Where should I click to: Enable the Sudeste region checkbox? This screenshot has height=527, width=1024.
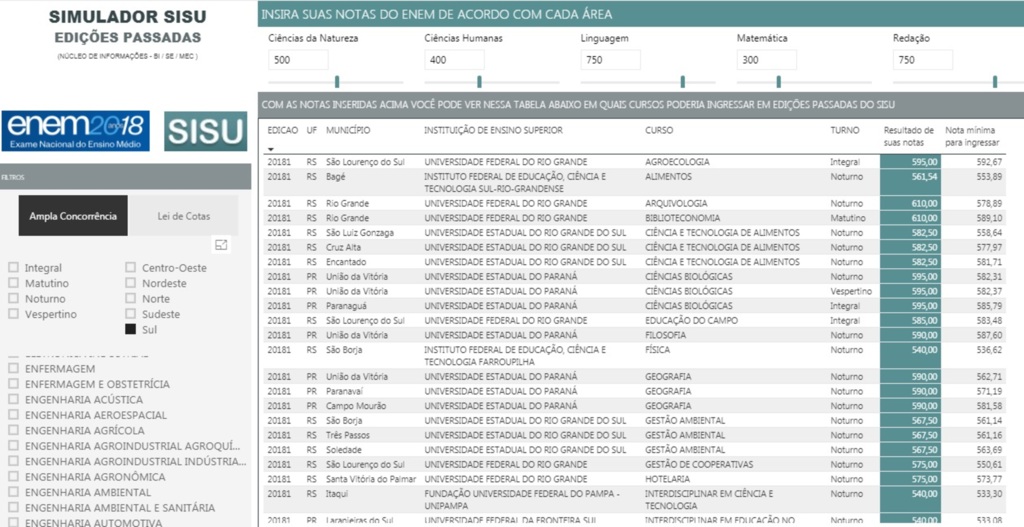[131, 314]
